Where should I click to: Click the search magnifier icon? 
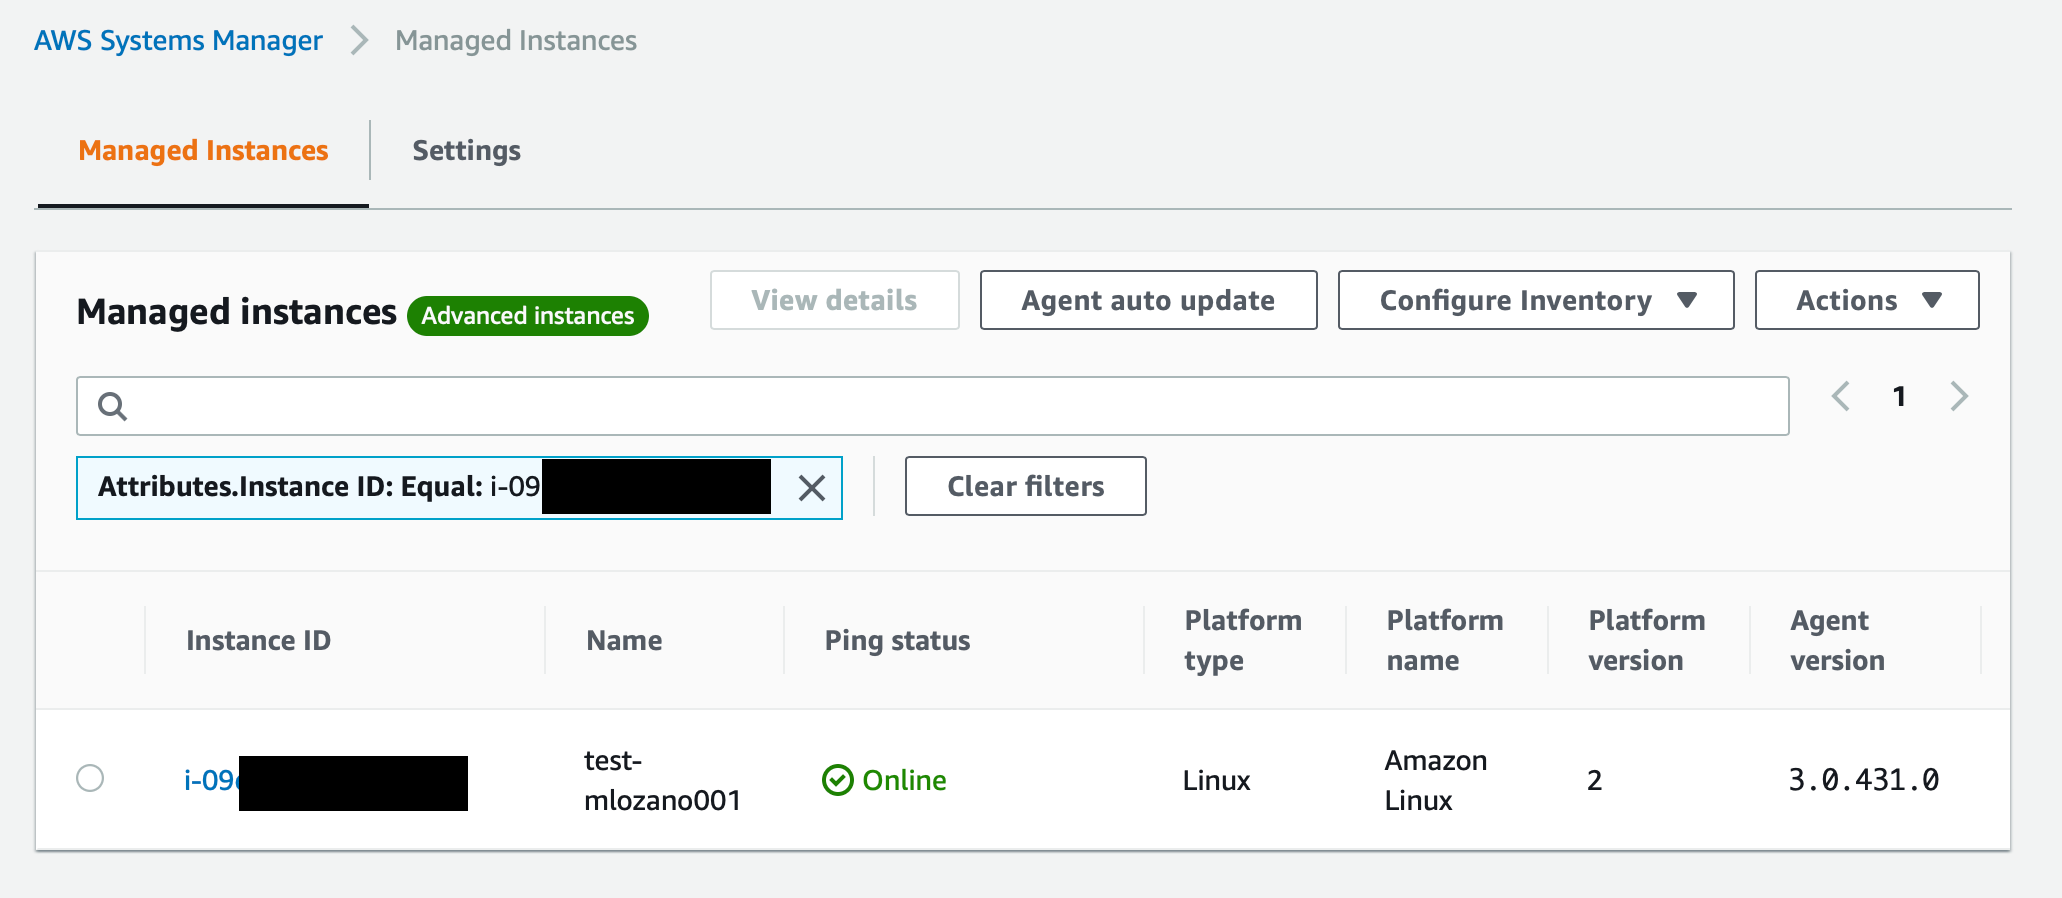click(x=112, y=406)
